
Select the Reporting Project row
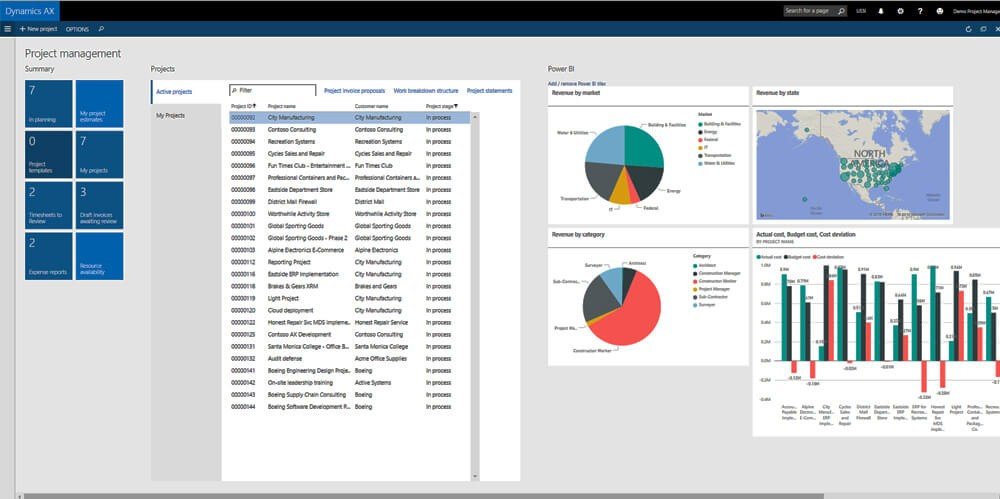(349, 262)
